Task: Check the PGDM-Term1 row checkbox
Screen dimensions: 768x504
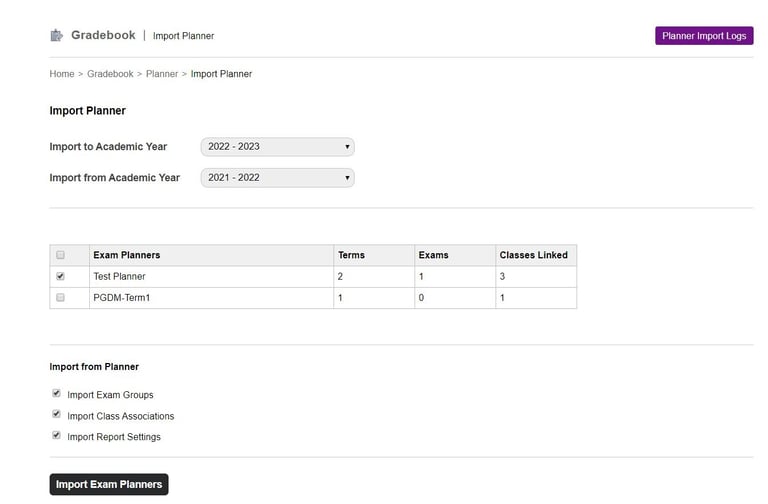Action: [x=61, y=298]
